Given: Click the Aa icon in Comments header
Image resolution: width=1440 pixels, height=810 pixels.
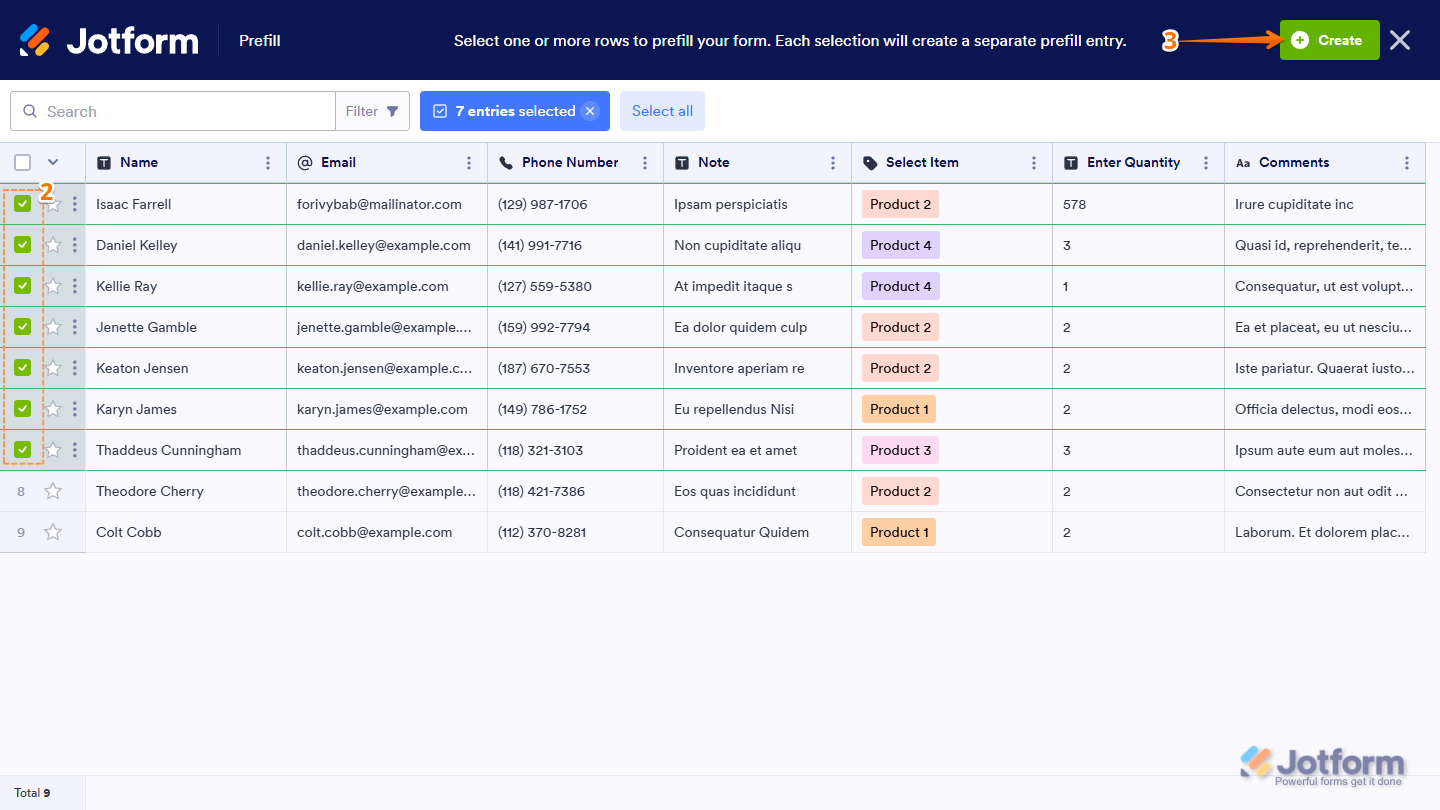Looking at the screenshot, I should pos(1243,162).
